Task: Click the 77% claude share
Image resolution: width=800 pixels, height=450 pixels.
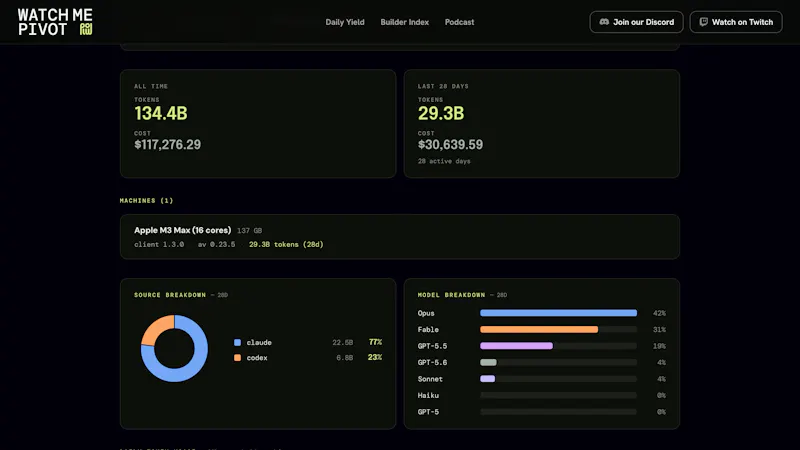Action: [x=376, y=342]
